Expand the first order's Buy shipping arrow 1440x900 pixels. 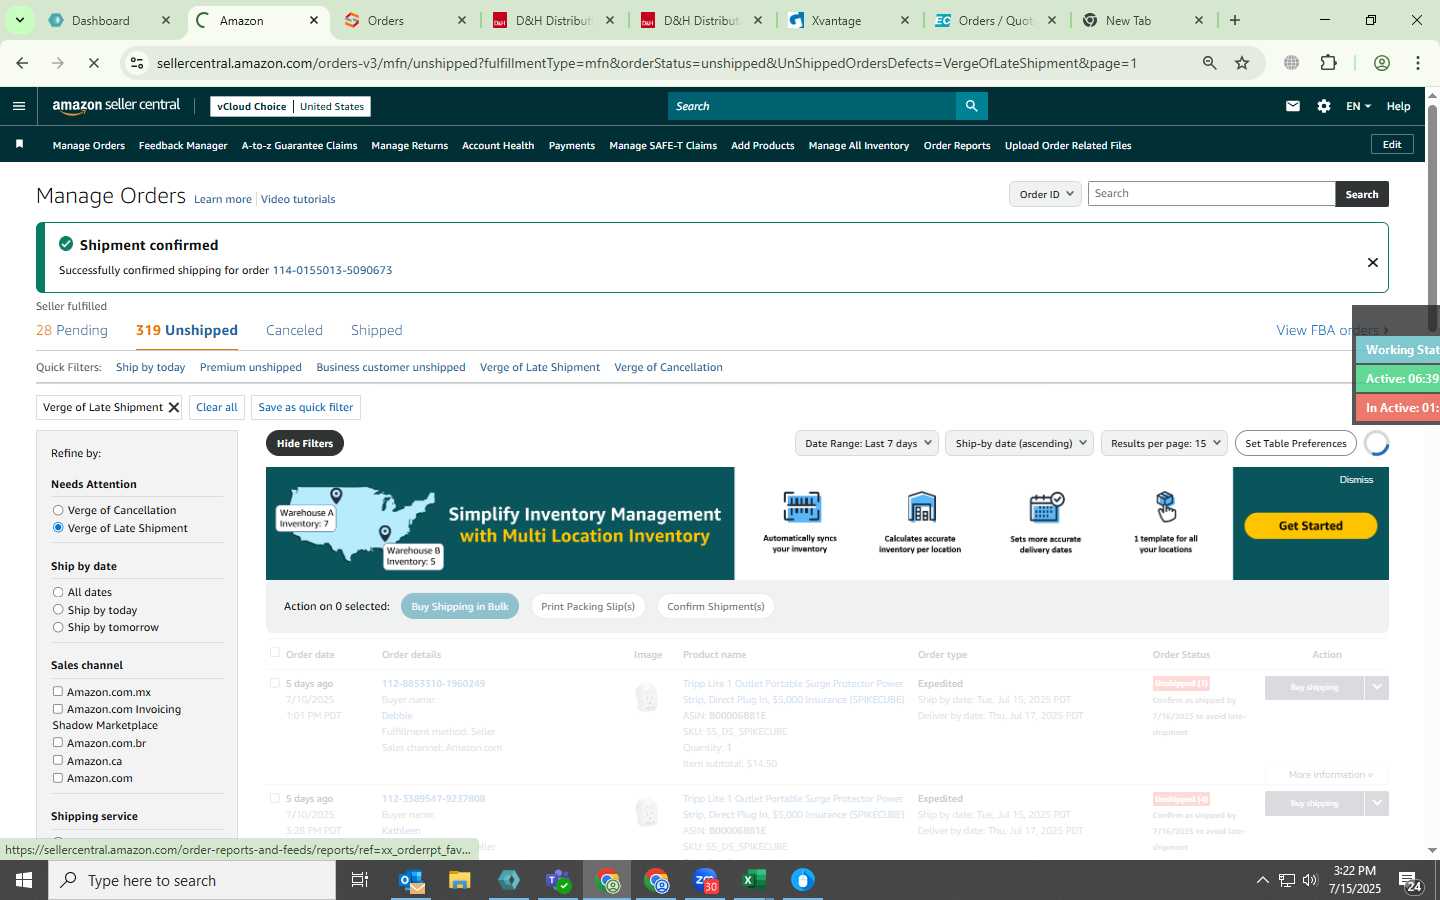(x=1377, y=688)
